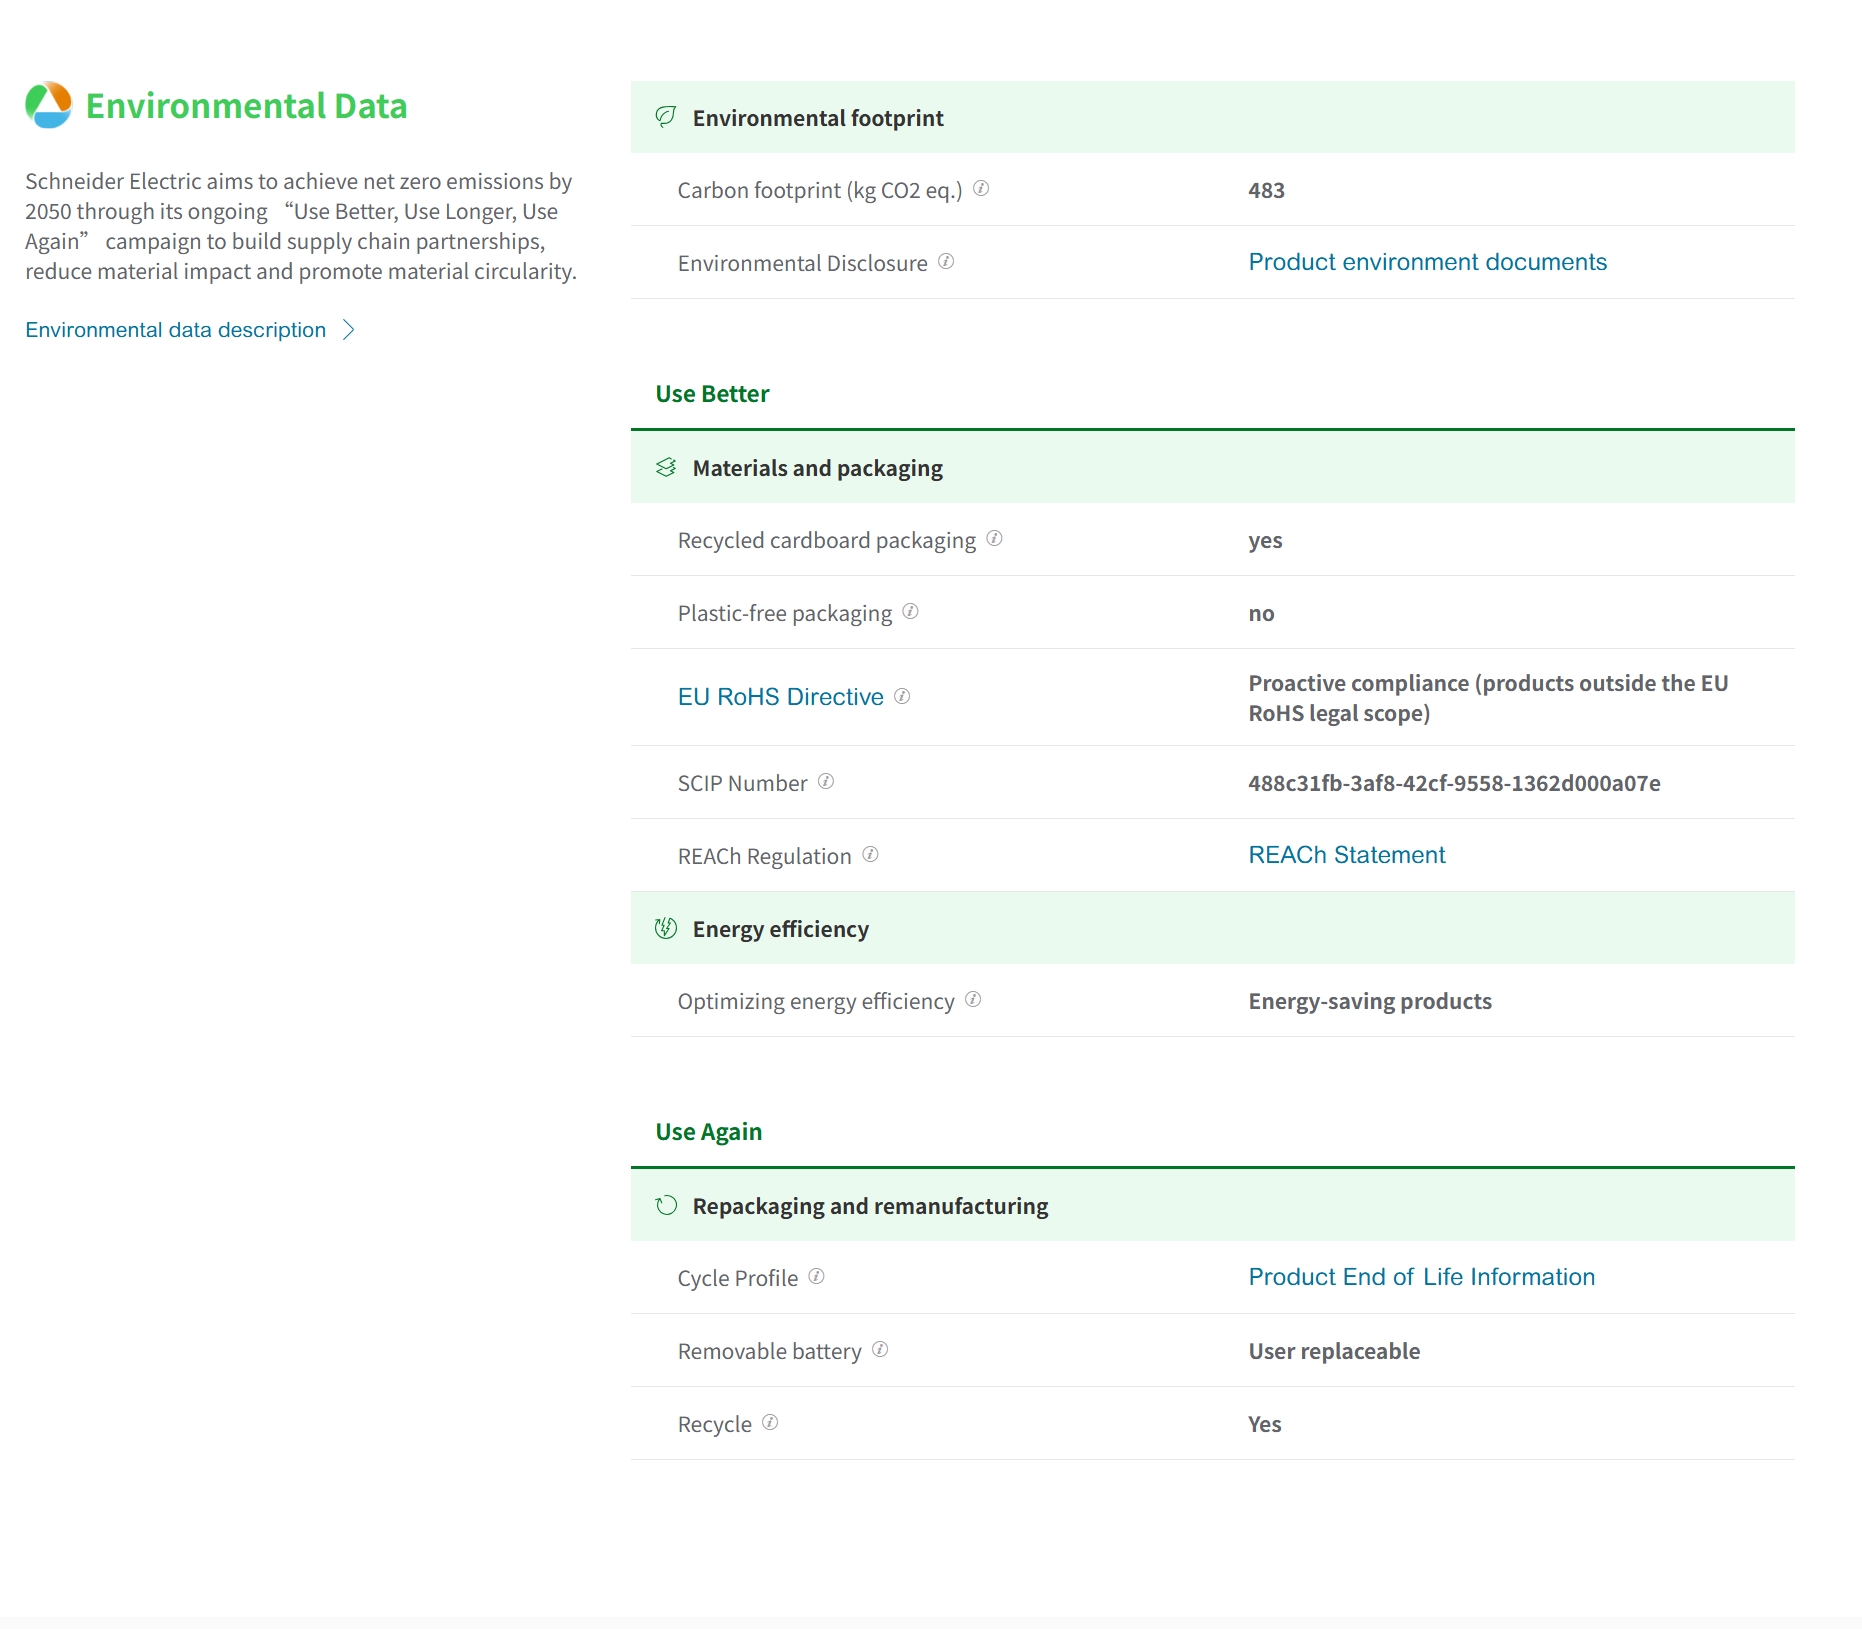Click info icon beside Optimizing energy efficiency
This screenshot has height=1636, width=1862.
point(973,999)
